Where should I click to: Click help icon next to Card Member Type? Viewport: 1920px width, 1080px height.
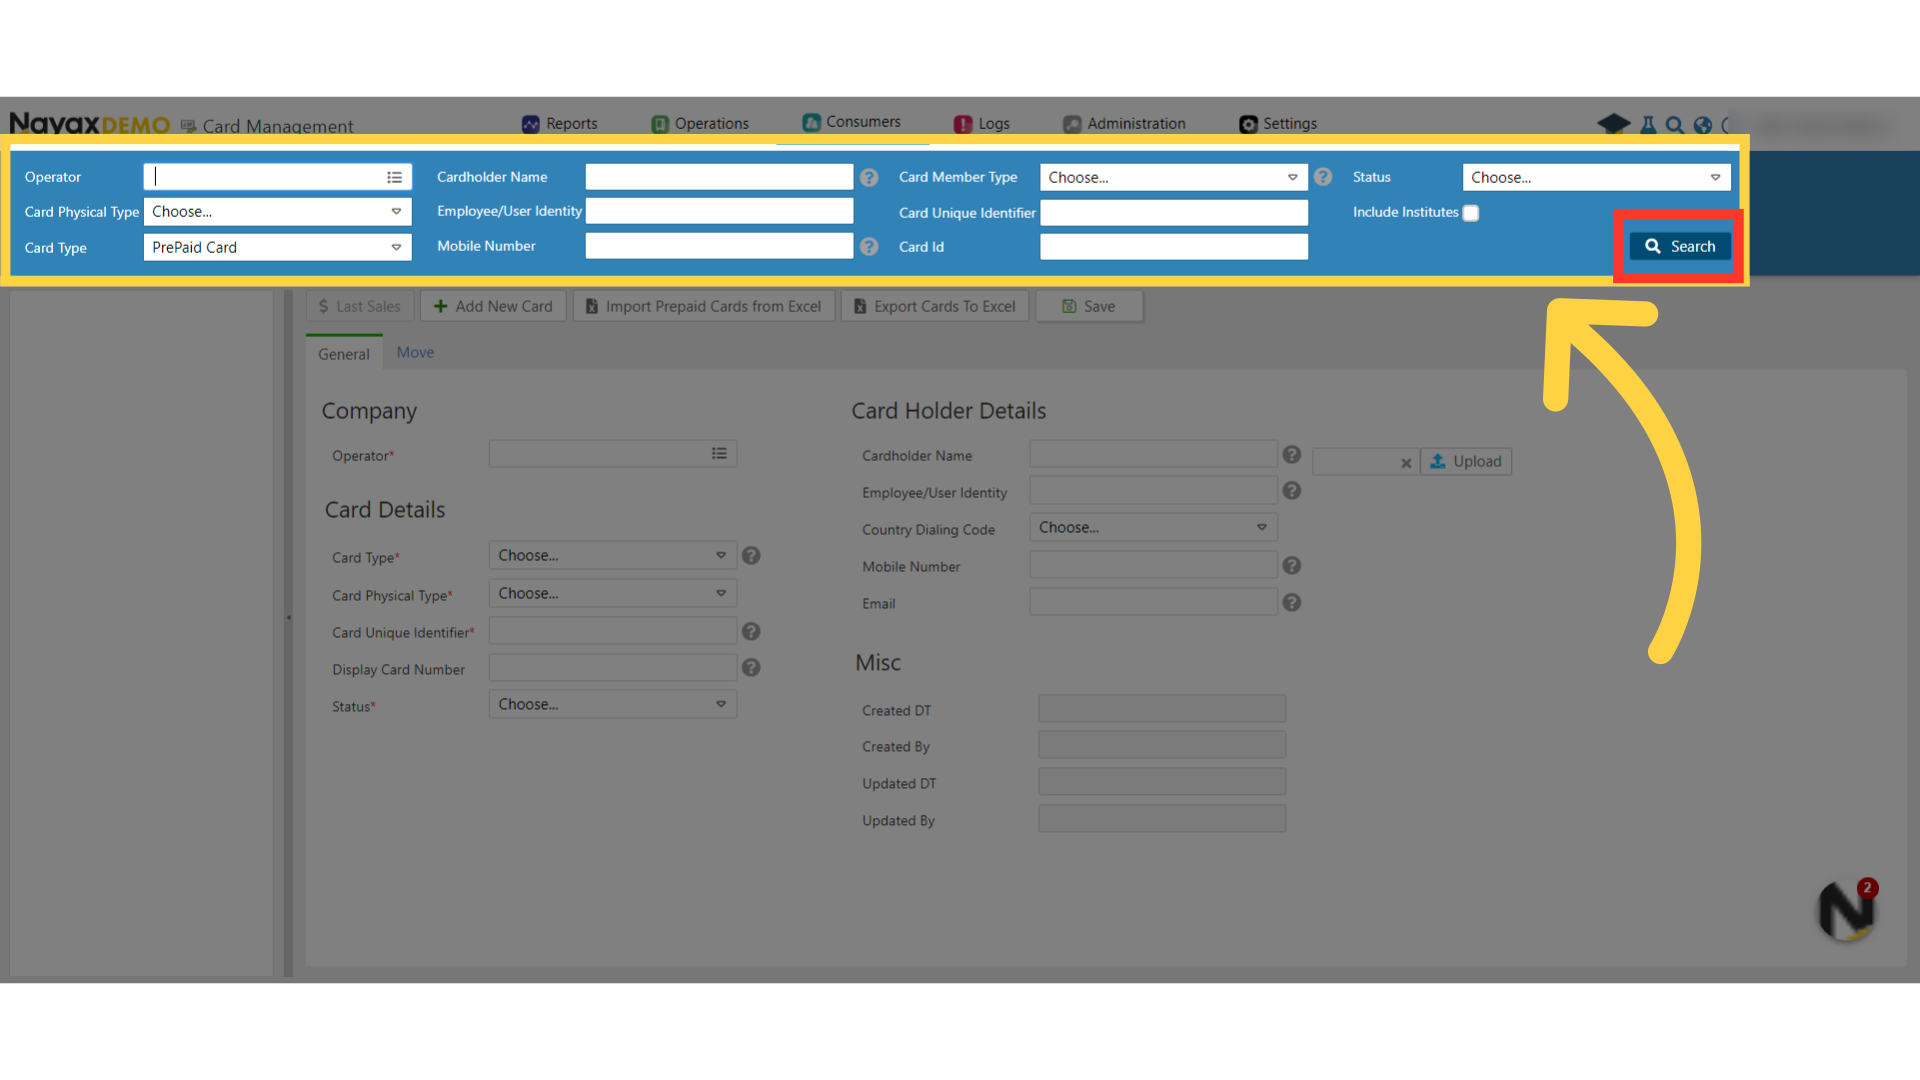(1323, 177)
